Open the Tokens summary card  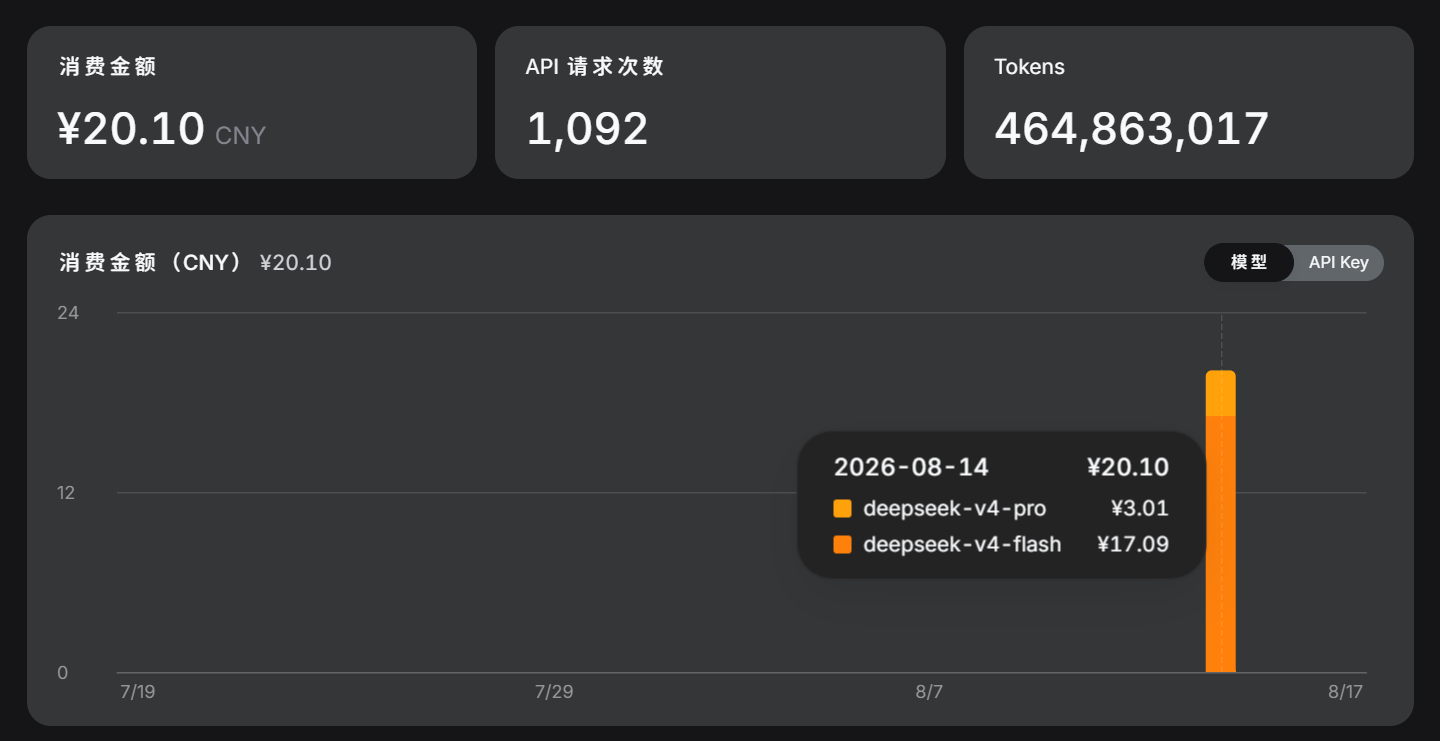pyautogui.click(x=1189, y=102)
